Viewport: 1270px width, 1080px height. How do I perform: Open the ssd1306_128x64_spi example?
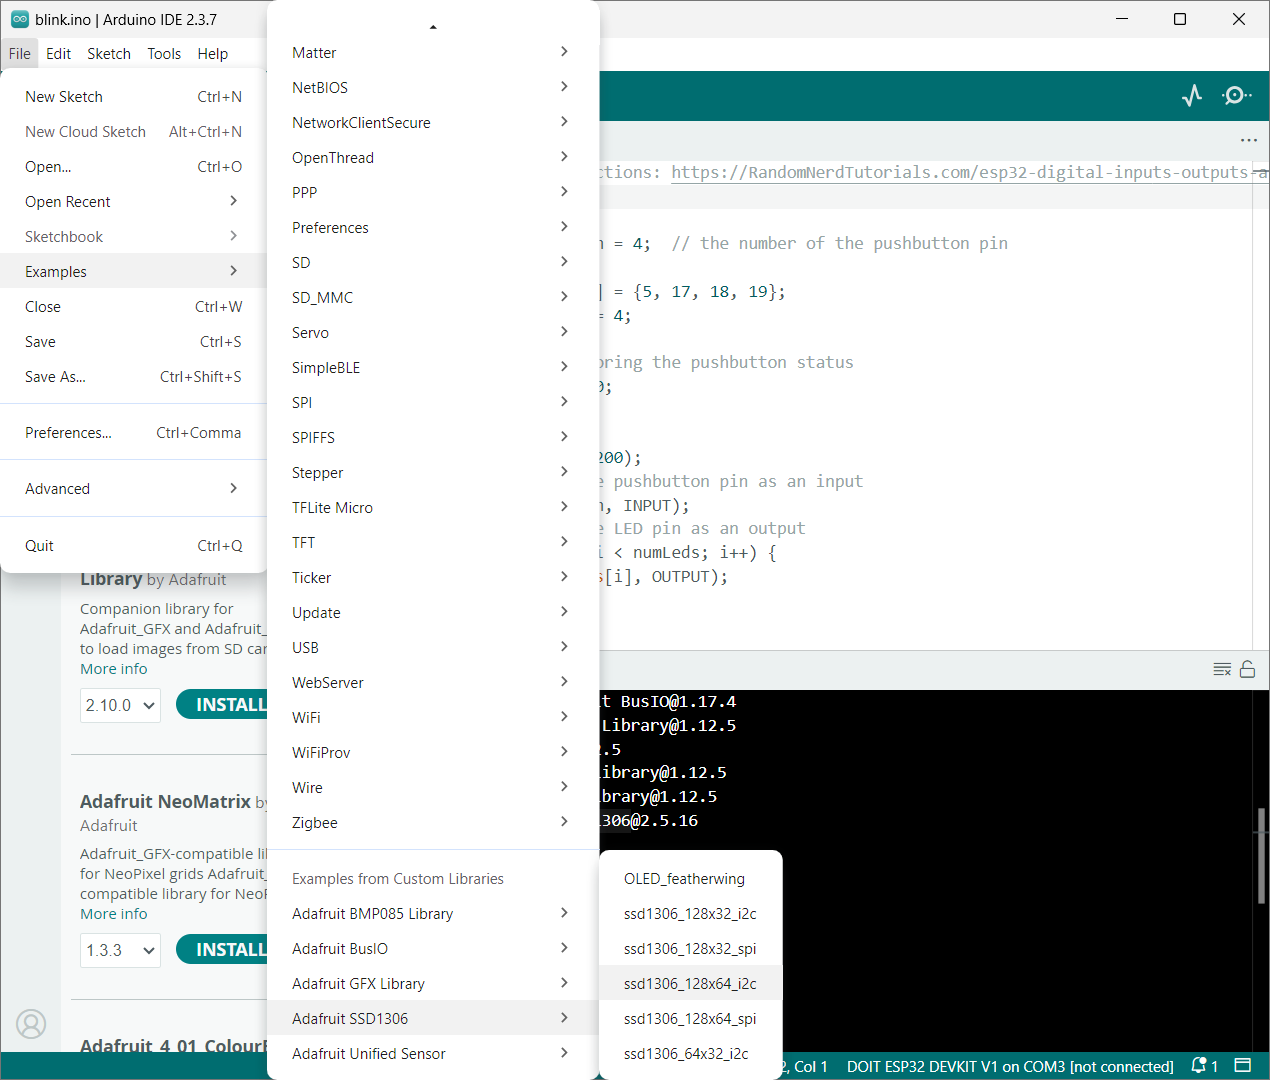coord(690,1019)
